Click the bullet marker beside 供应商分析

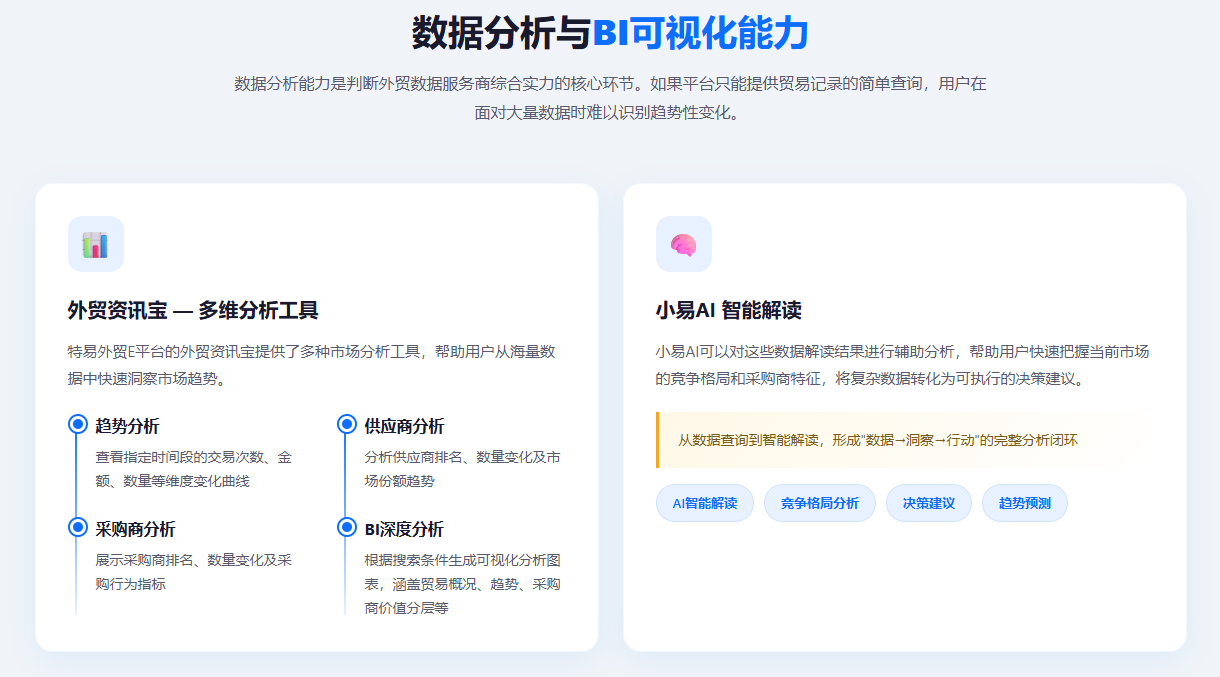(347, 424)
